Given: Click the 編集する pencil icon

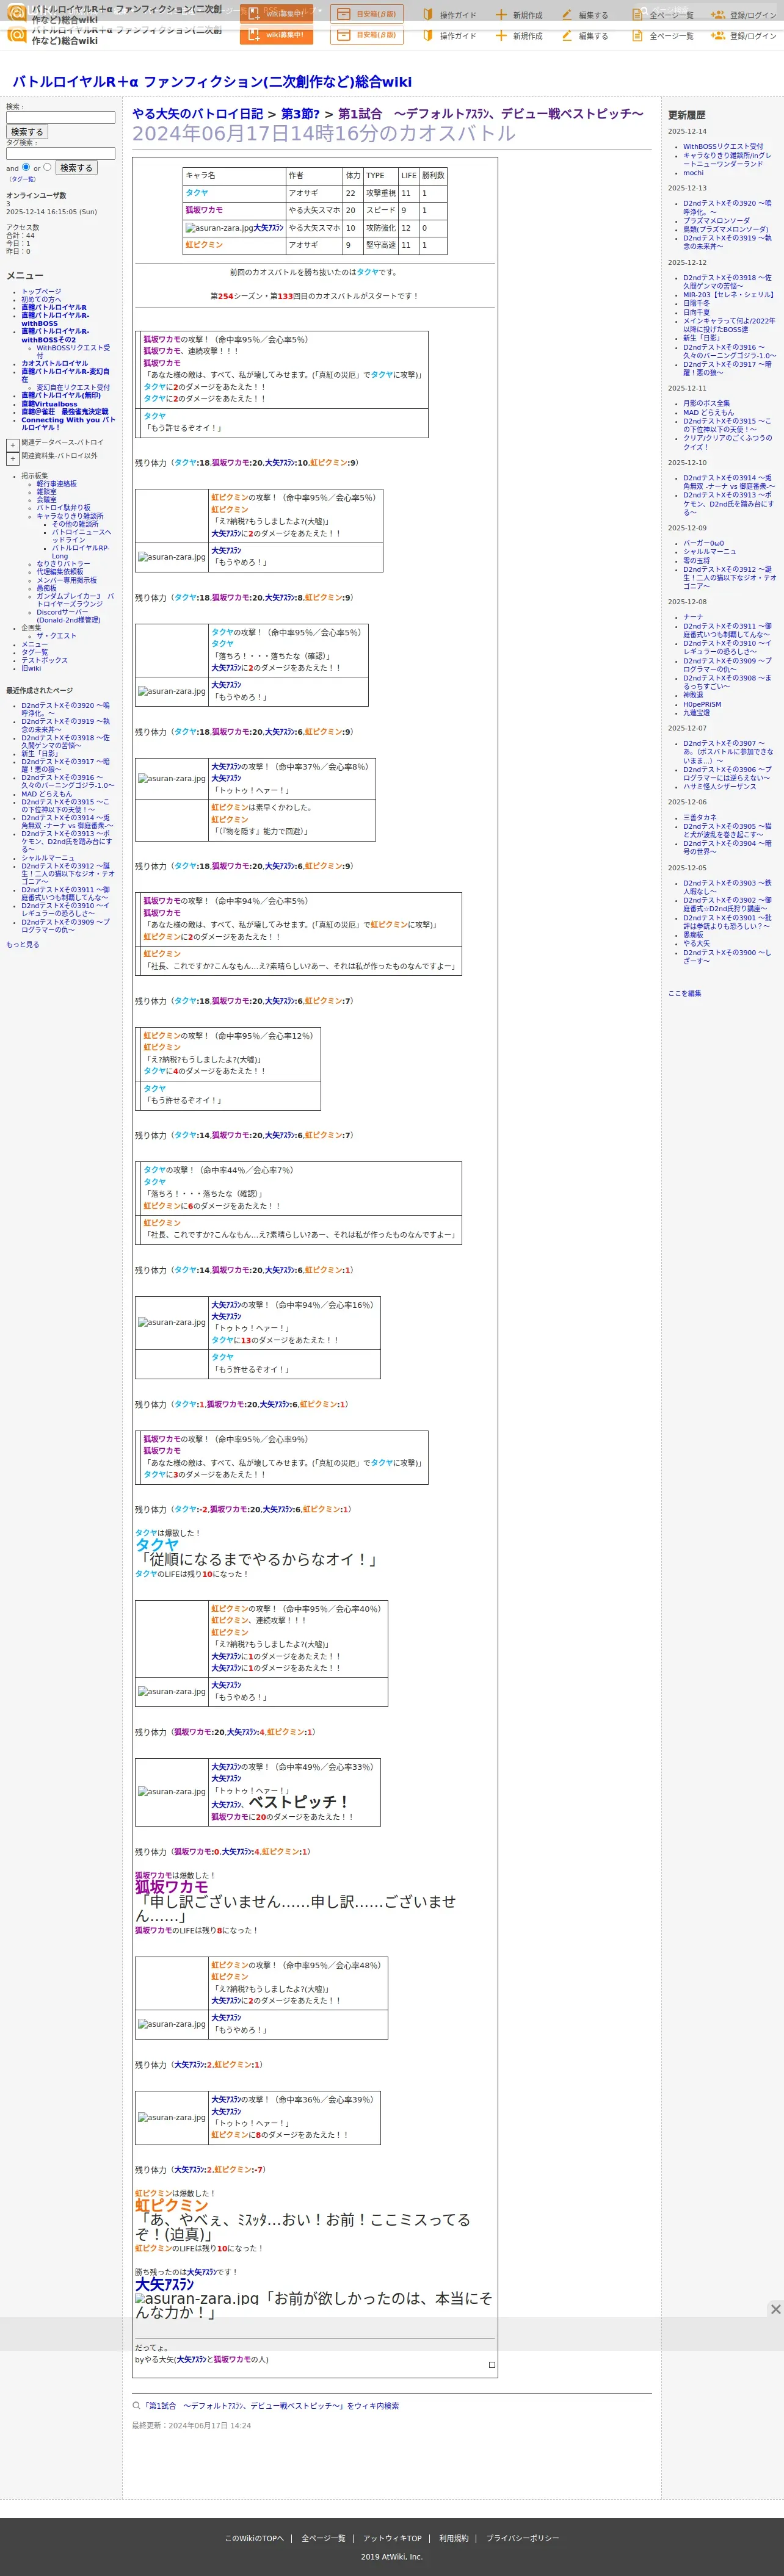Looking at the screenshot, I should [x=566, y=36].
